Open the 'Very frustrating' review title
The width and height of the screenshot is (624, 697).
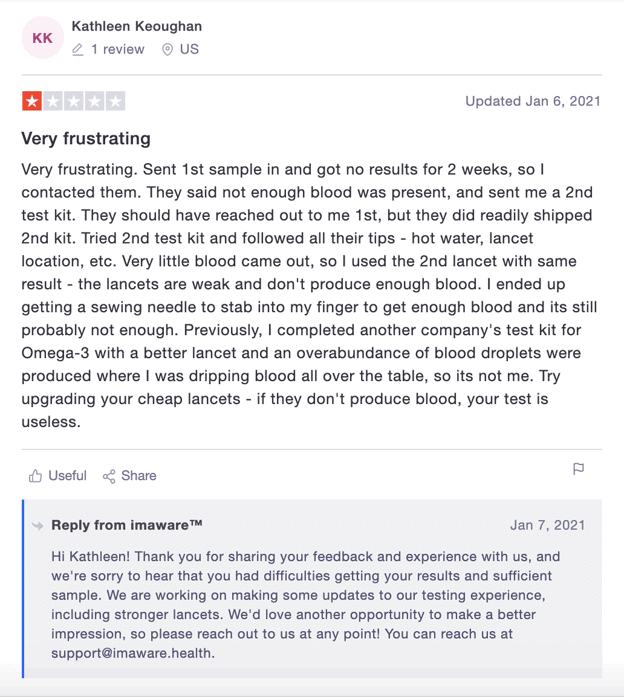(x=86, y=138)
